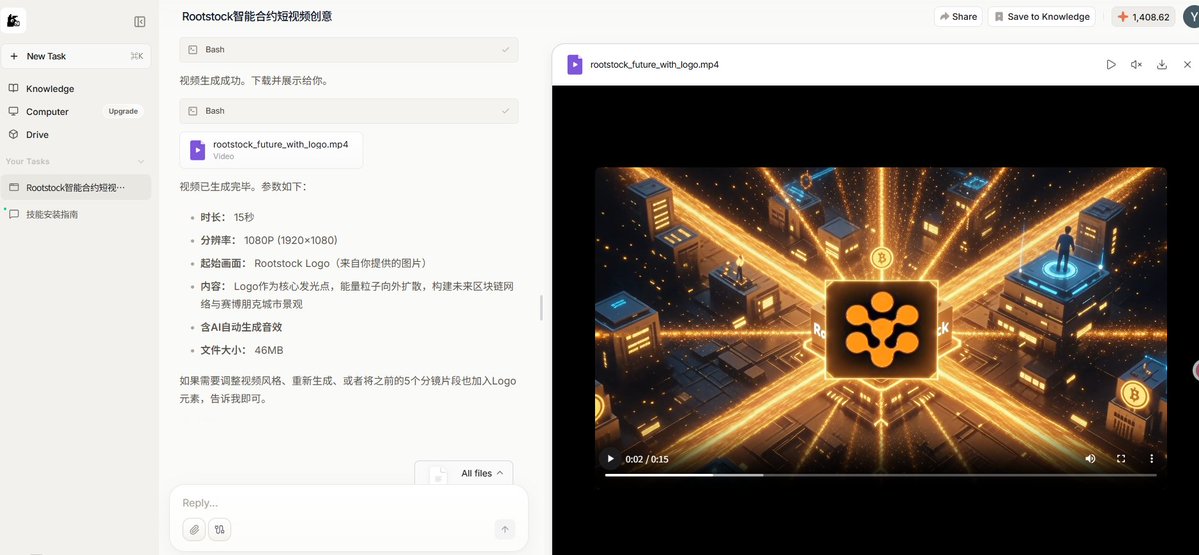Screen dimensions: 1199x555
Task: Click the 视频生成成功 message text
Action: pos(254,80)
